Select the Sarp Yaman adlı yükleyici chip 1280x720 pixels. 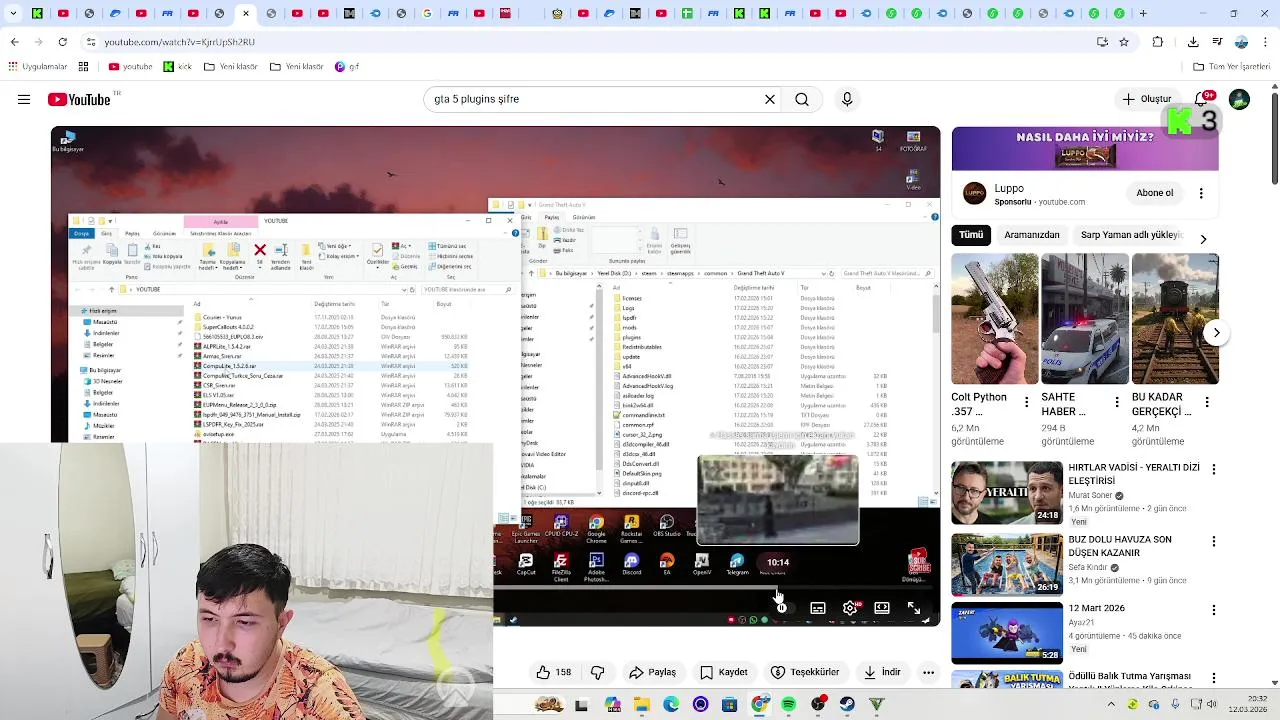(x=1131, y=235)
